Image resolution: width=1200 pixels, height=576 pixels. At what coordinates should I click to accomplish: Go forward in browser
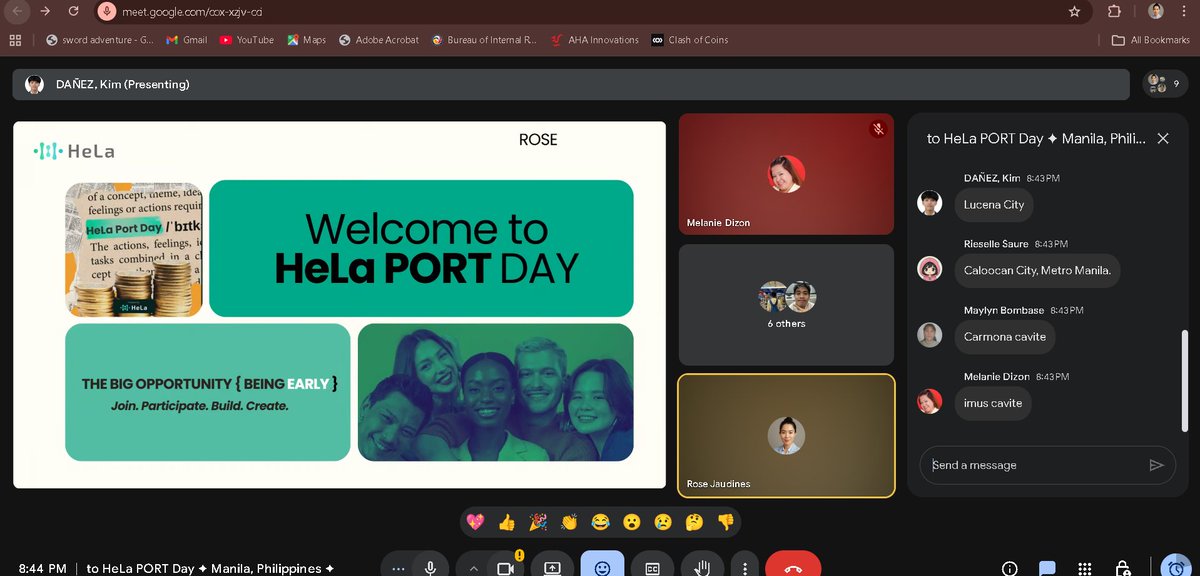[46, 11]
